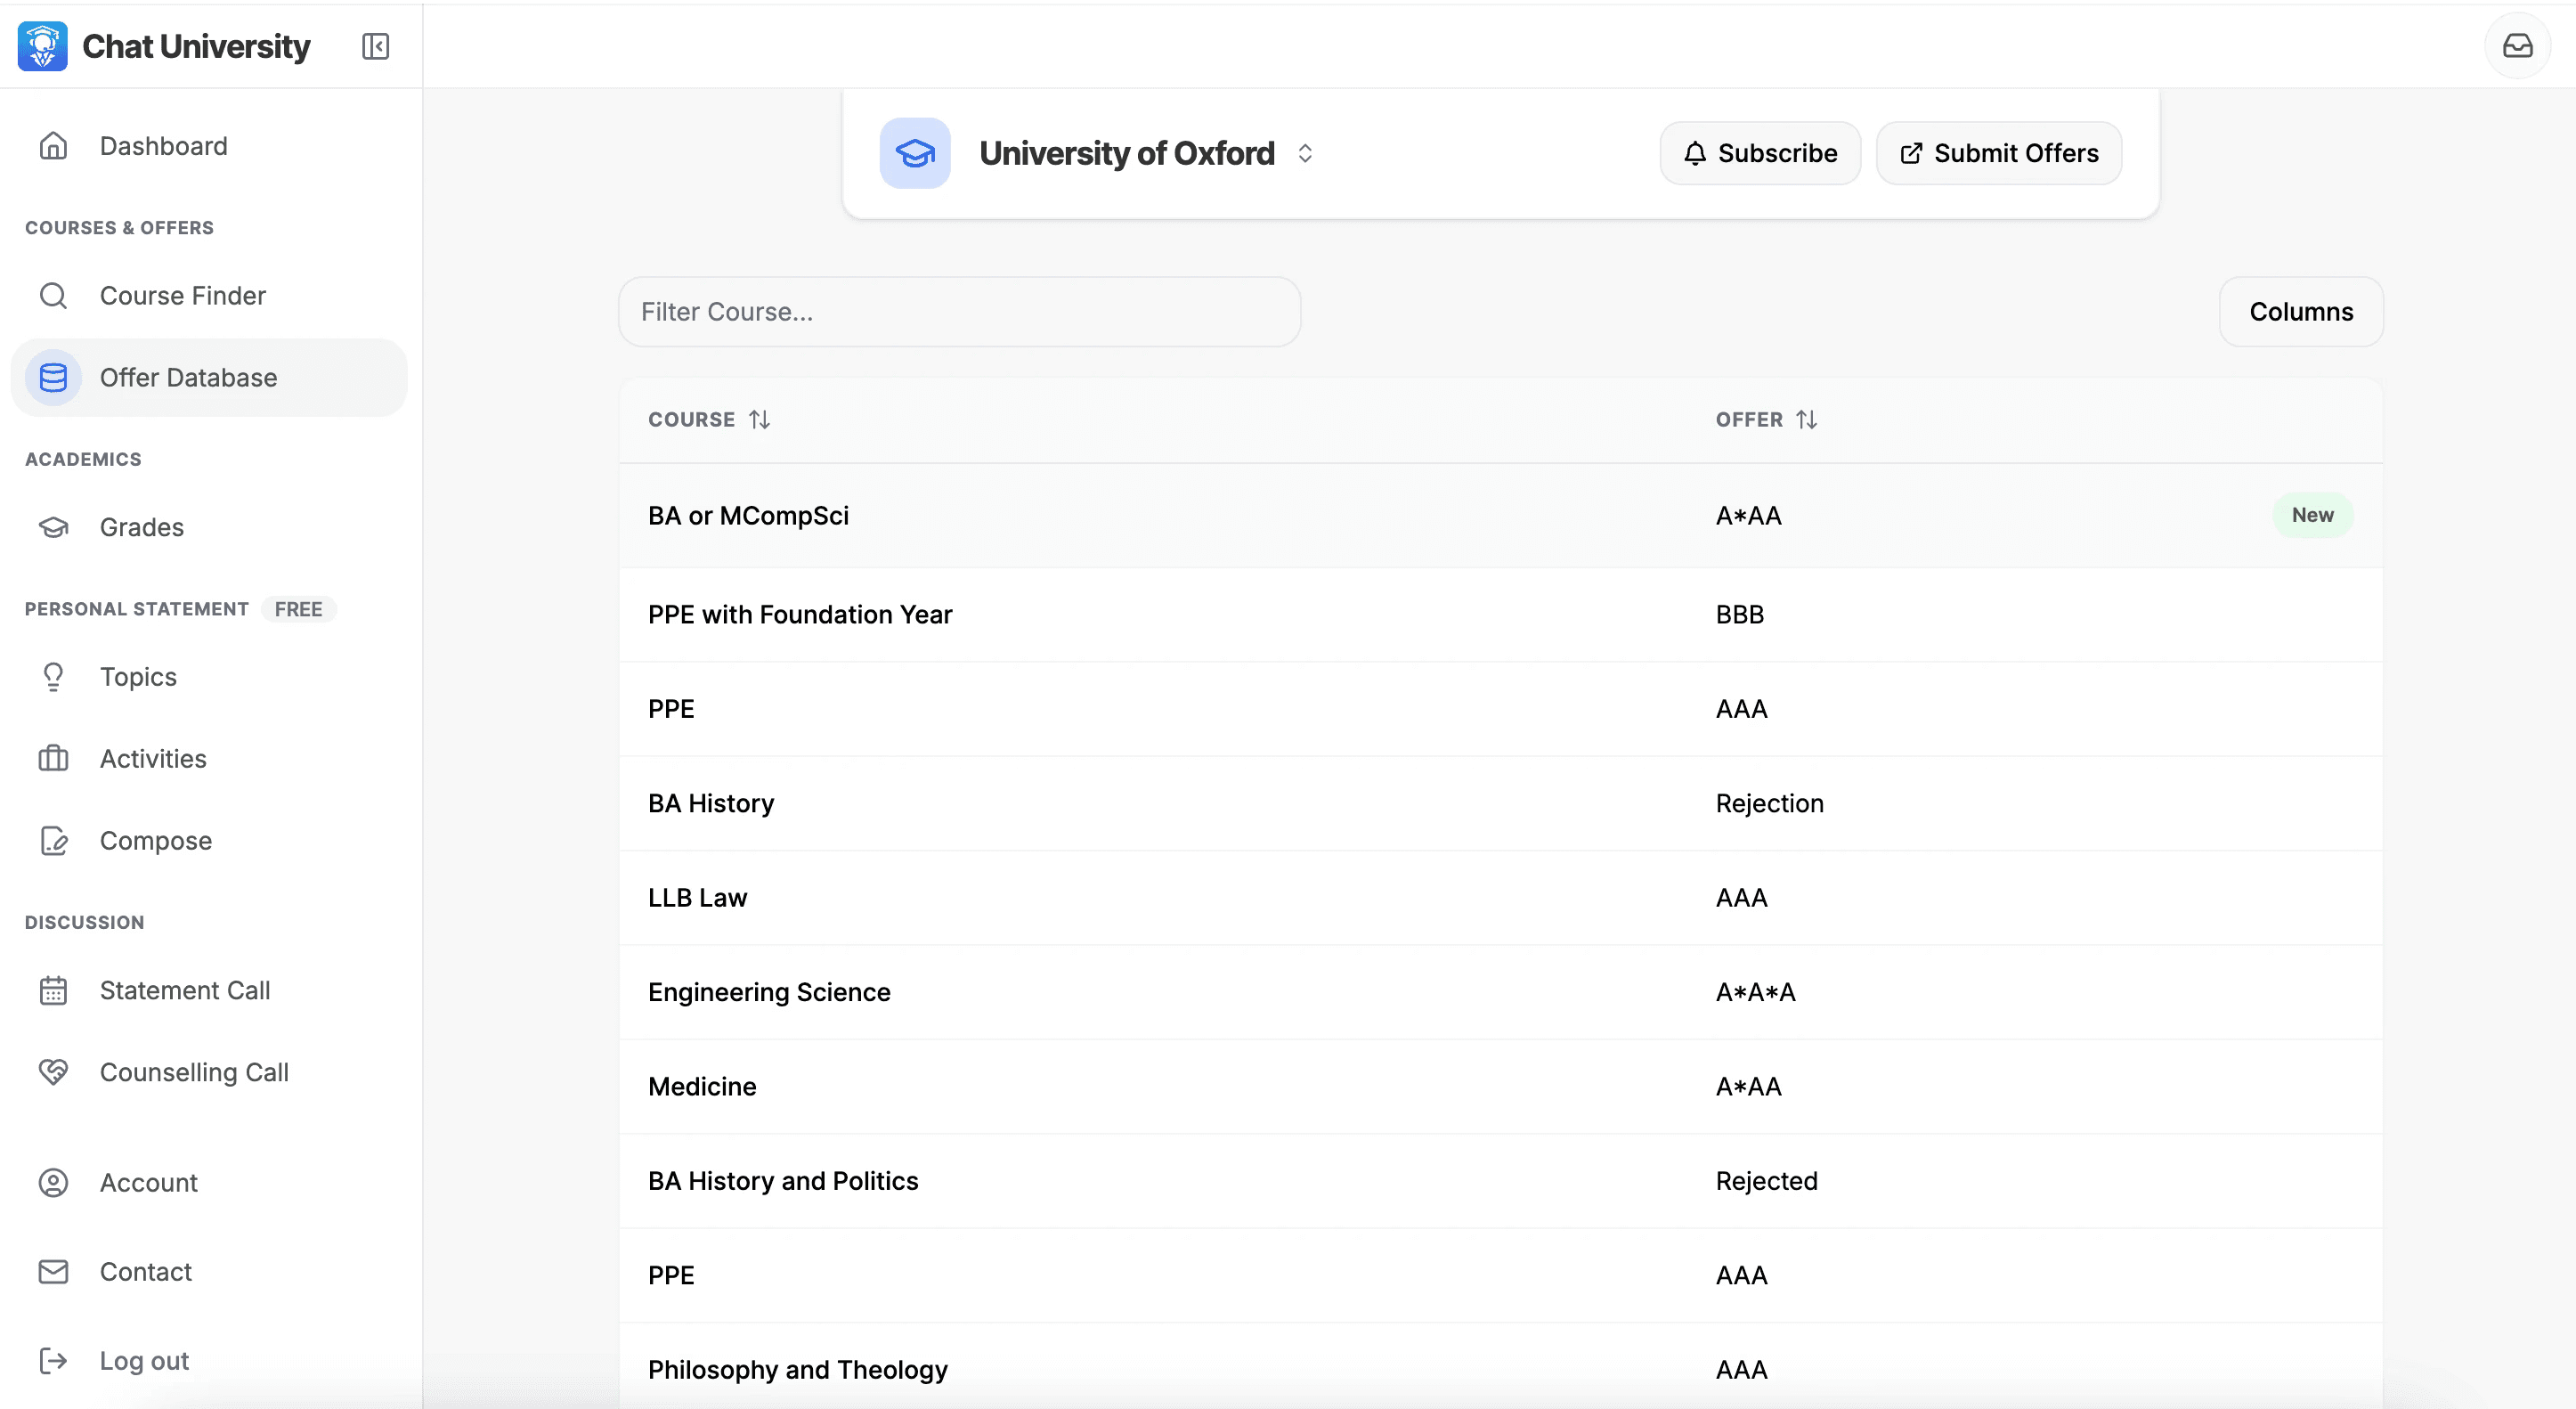Click the Contact envelope icon
This screenshot has height=1409, width=2576.
(x=53, y=1272)
